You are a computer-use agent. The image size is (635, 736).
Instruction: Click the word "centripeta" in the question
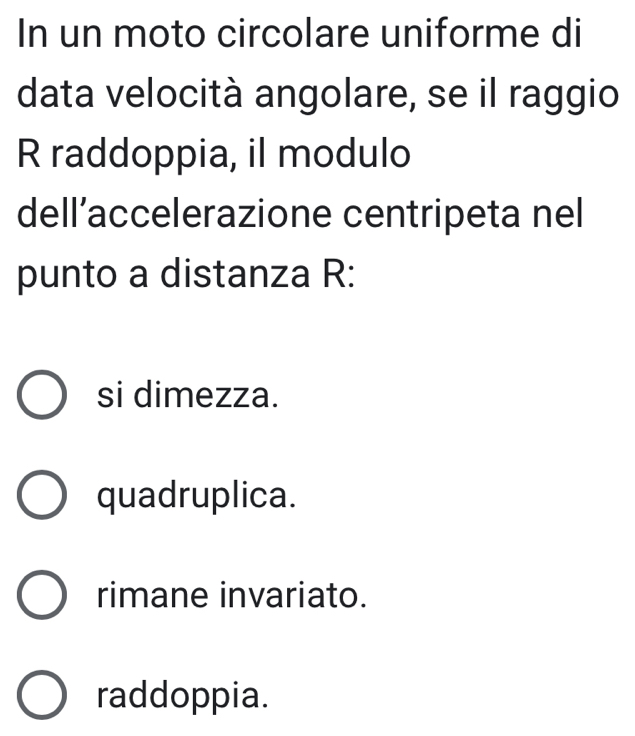pyautogui.click(x=457, y=220)
